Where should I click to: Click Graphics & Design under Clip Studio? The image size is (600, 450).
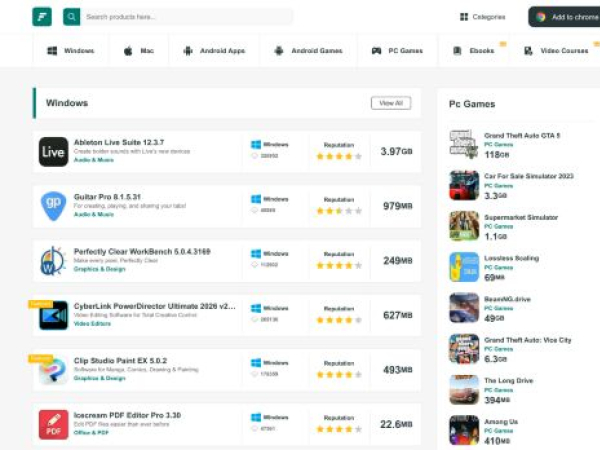click(x=99, y=378)
